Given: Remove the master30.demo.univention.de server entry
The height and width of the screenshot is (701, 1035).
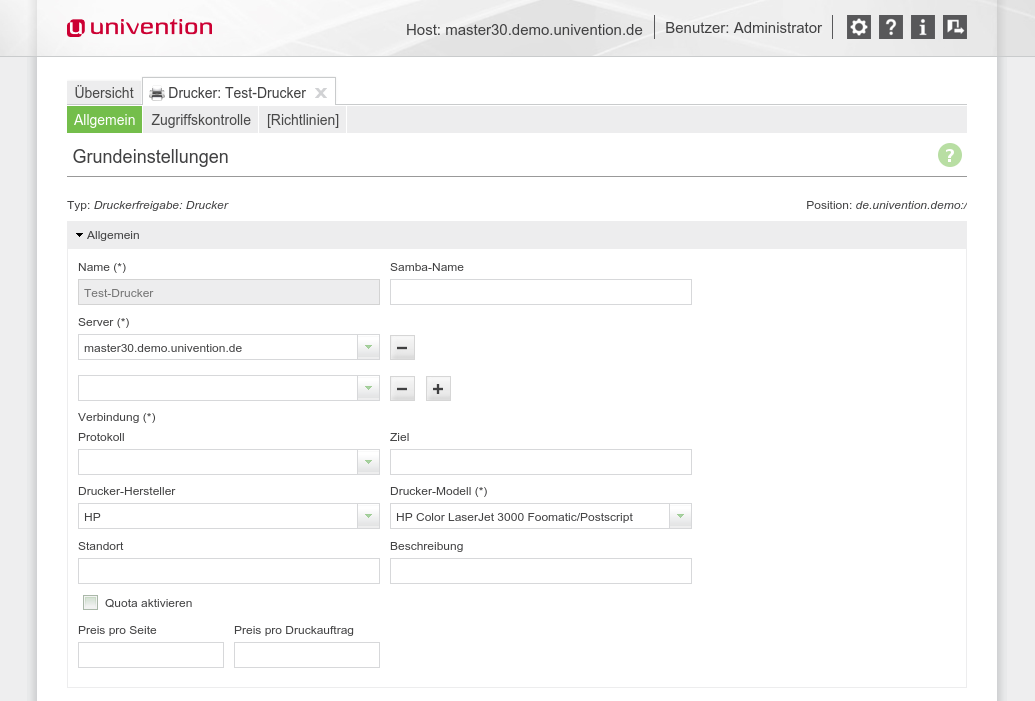Looking at the screenshot, I should tap(402, 348).
